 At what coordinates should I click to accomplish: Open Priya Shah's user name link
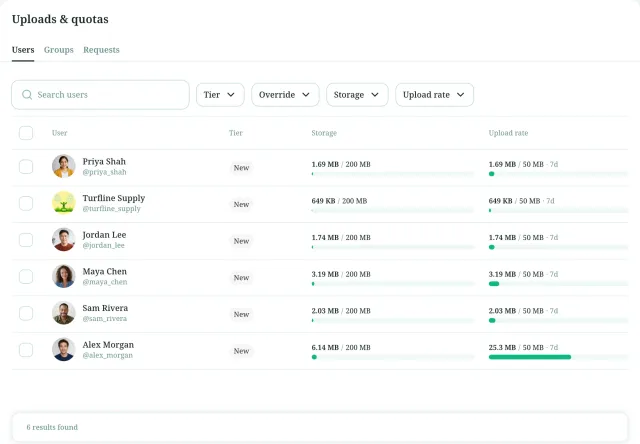click(104, 162)
